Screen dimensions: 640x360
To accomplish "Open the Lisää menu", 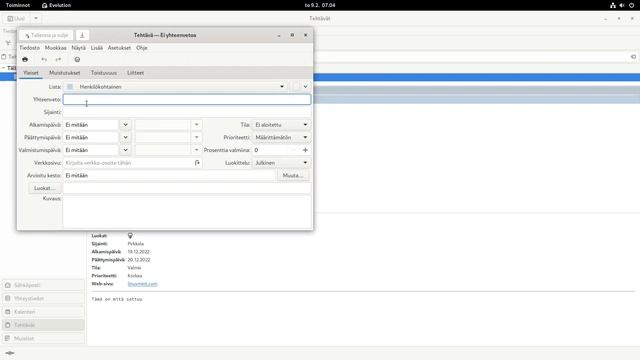I will (97, 48).
